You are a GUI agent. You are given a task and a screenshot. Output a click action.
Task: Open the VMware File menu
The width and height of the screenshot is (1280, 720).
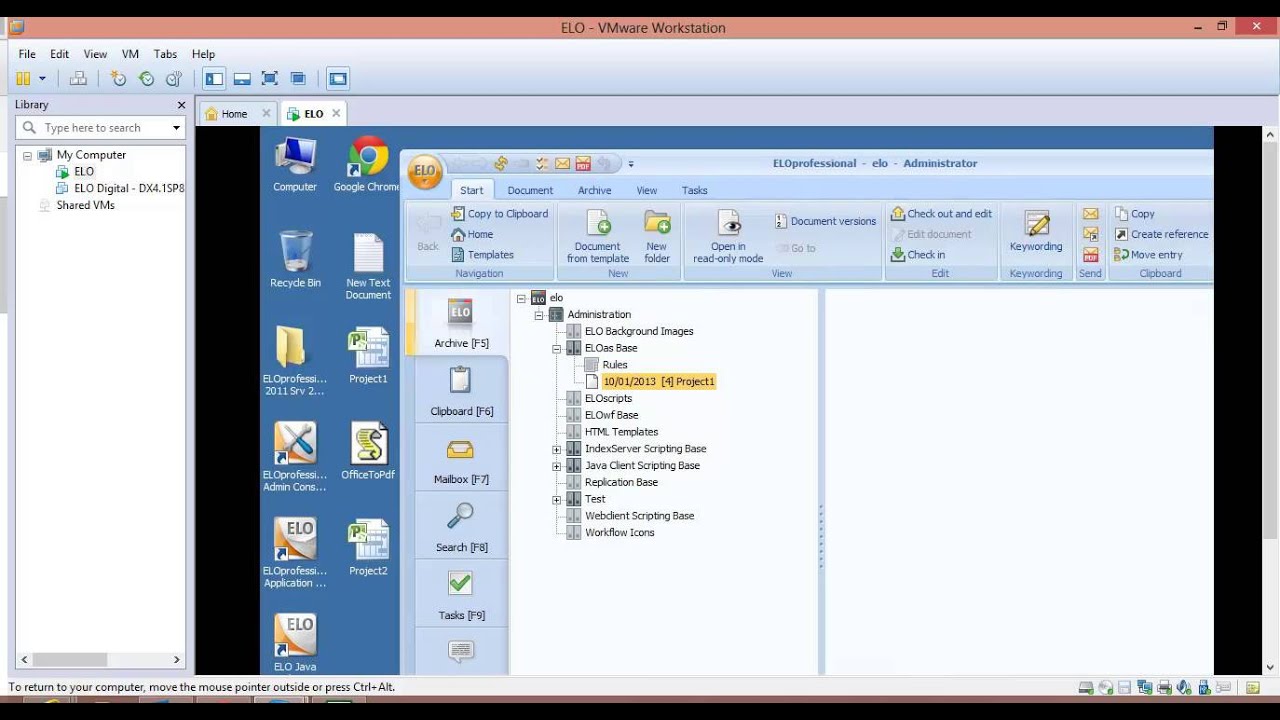27,54
